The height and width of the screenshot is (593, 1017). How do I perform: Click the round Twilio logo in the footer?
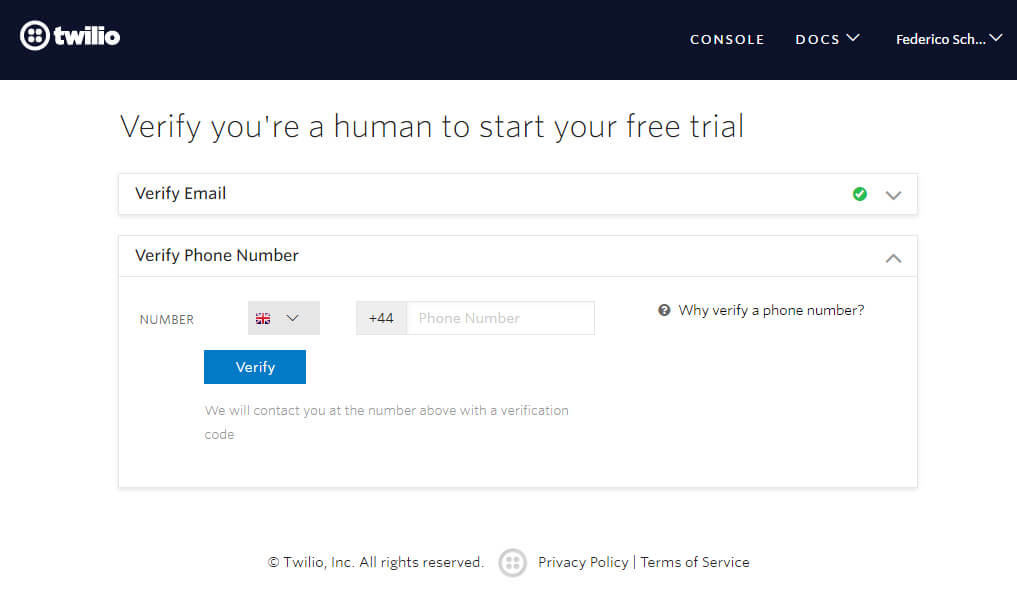click(512, 563)
